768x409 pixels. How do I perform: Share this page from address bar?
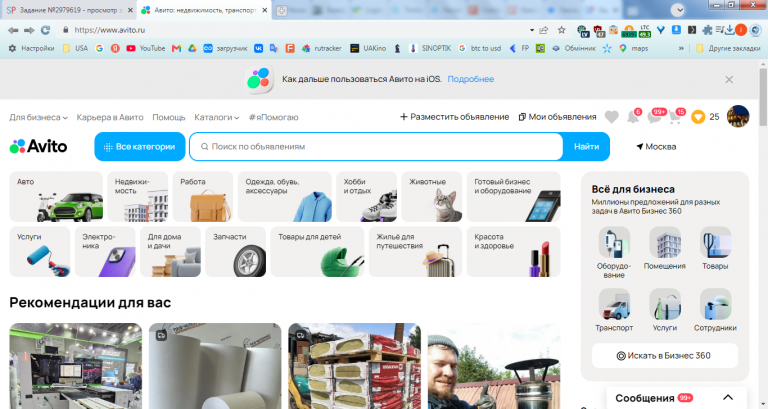tap(544, 30)
